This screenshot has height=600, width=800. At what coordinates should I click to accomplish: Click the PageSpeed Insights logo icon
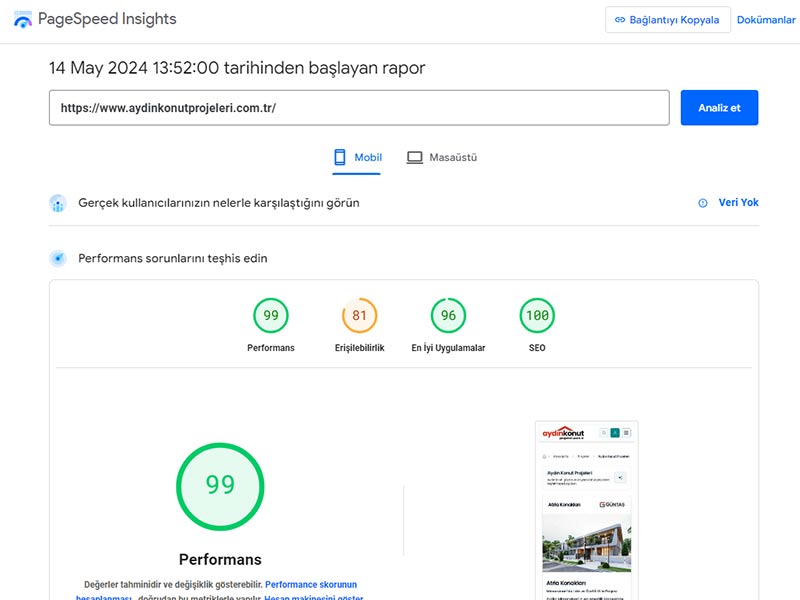pyautogui.click(x=22, y=19)
